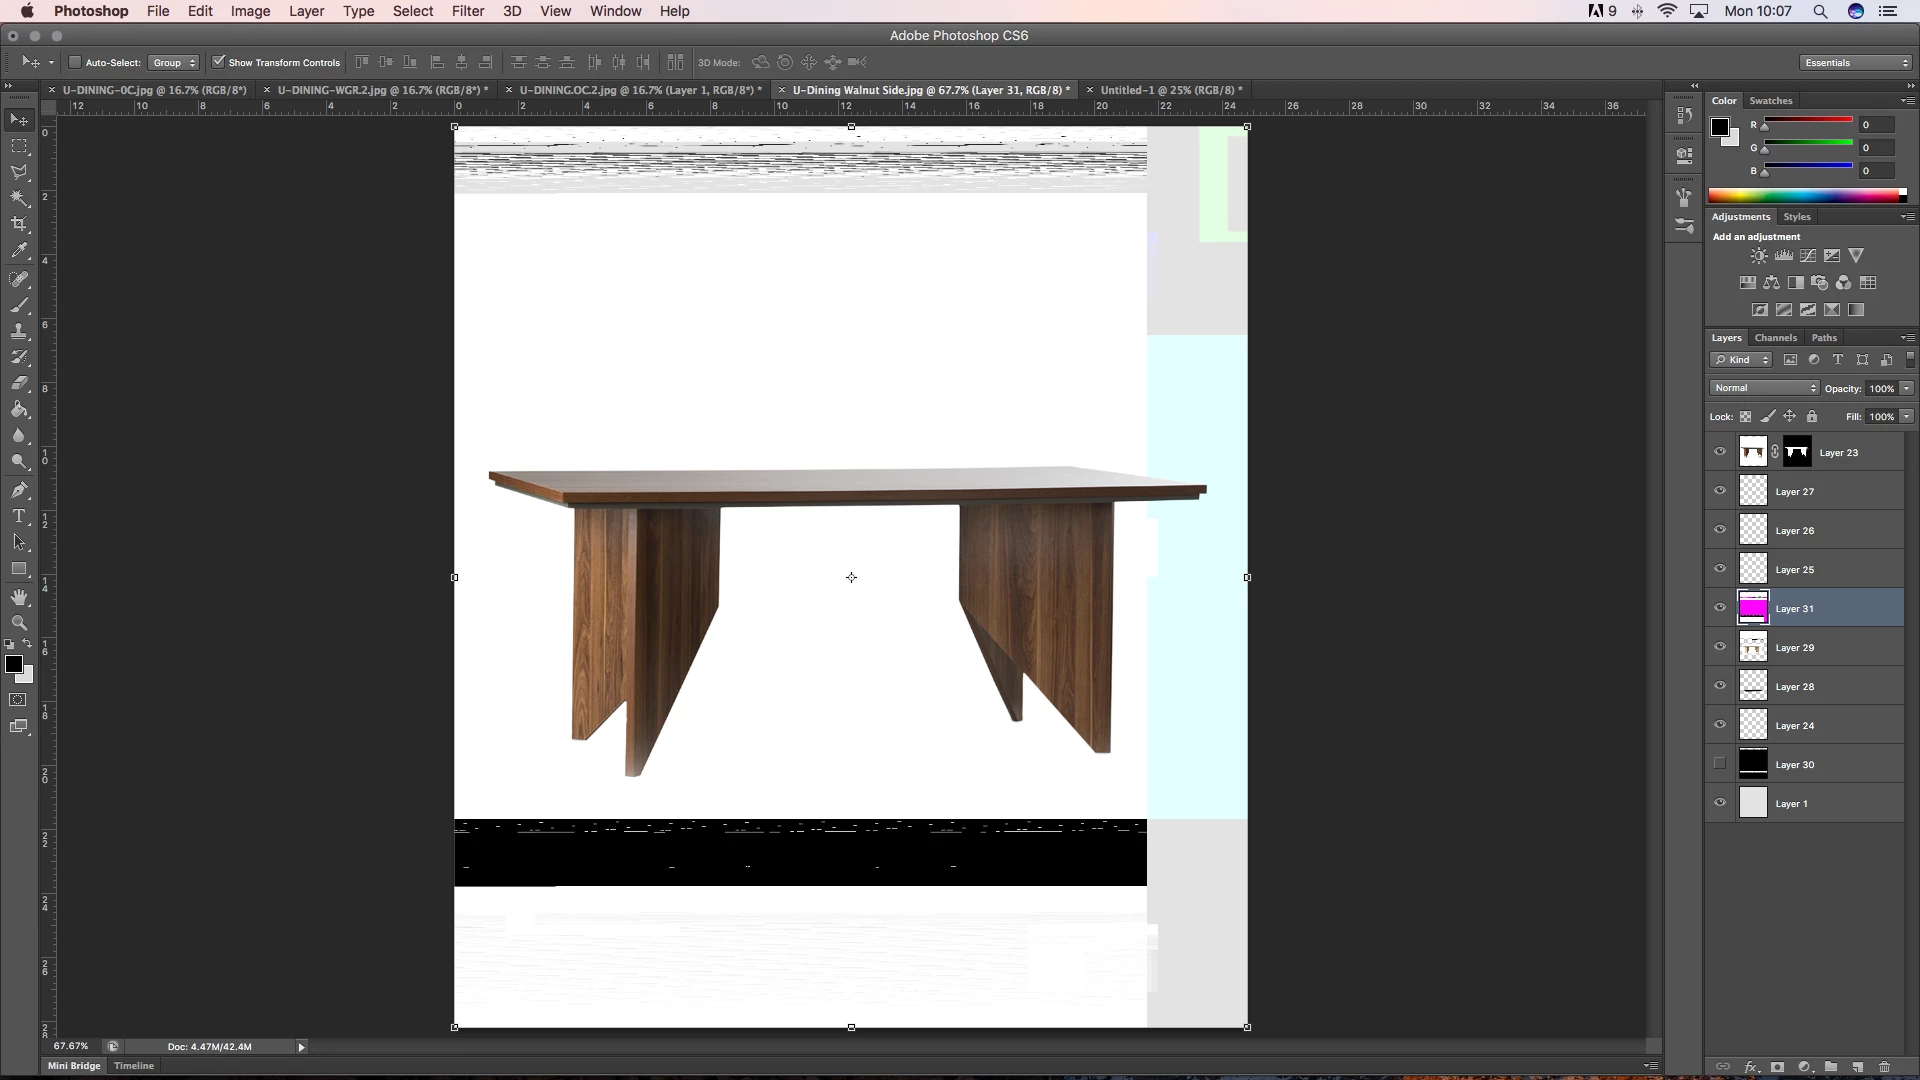The height and width of the screenshot is (1080, 1920).
Task: Toggle Show Transform Controls checkbox
Action: click(219, 62)
